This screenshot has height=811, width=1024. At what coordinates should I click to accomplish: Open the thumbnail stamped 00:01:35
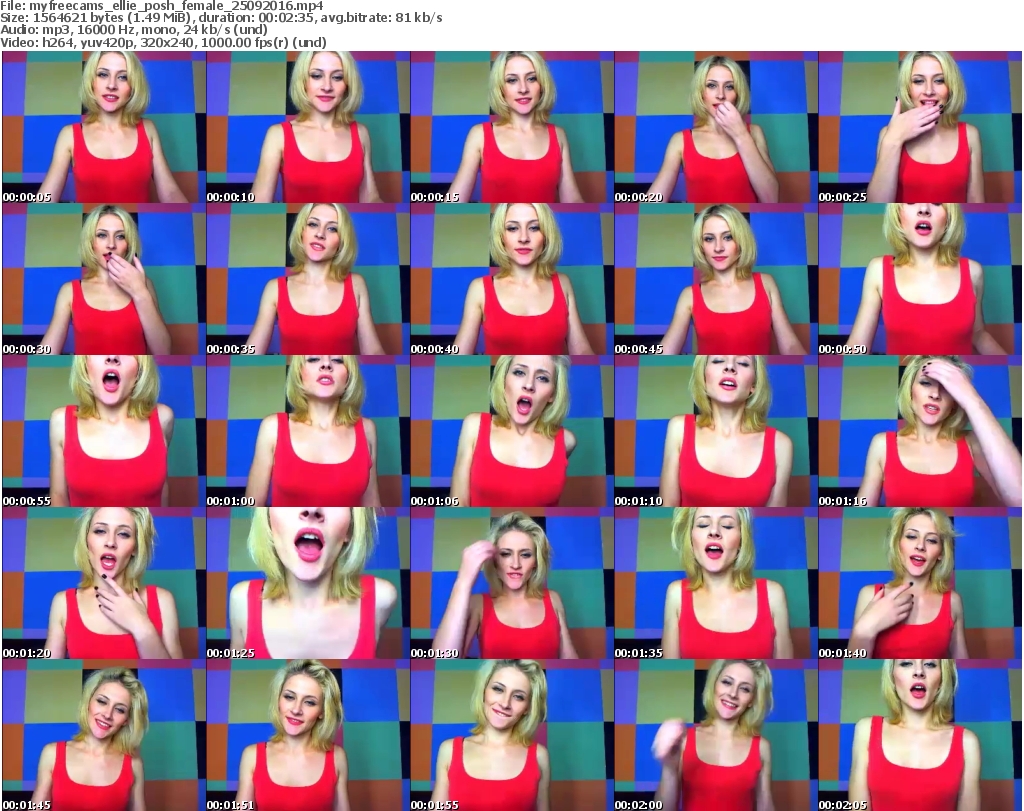(x=715, y=583)
